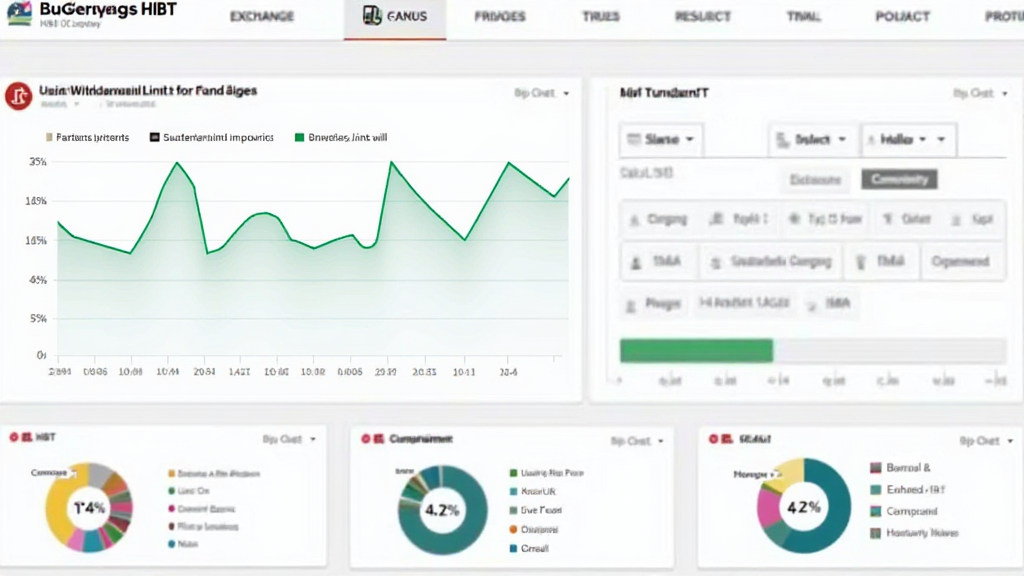Click the list icon inside the Slane dropdown
Screen dimensions: 1024x576
click(633, 140)
